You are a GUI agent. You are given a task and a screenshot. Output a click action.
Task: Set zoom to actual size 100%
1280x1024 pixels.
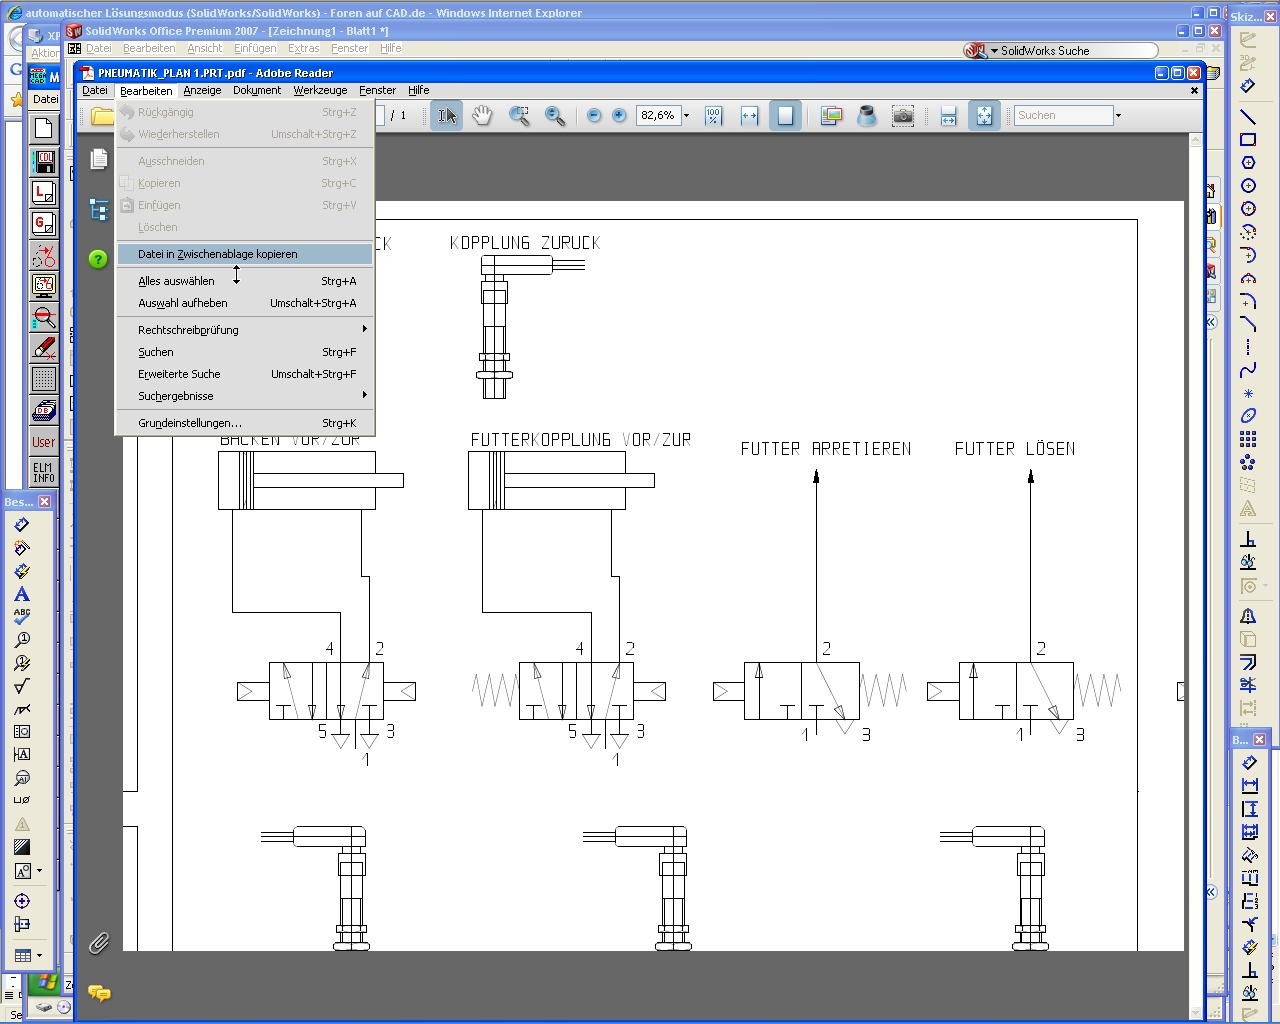713,116
